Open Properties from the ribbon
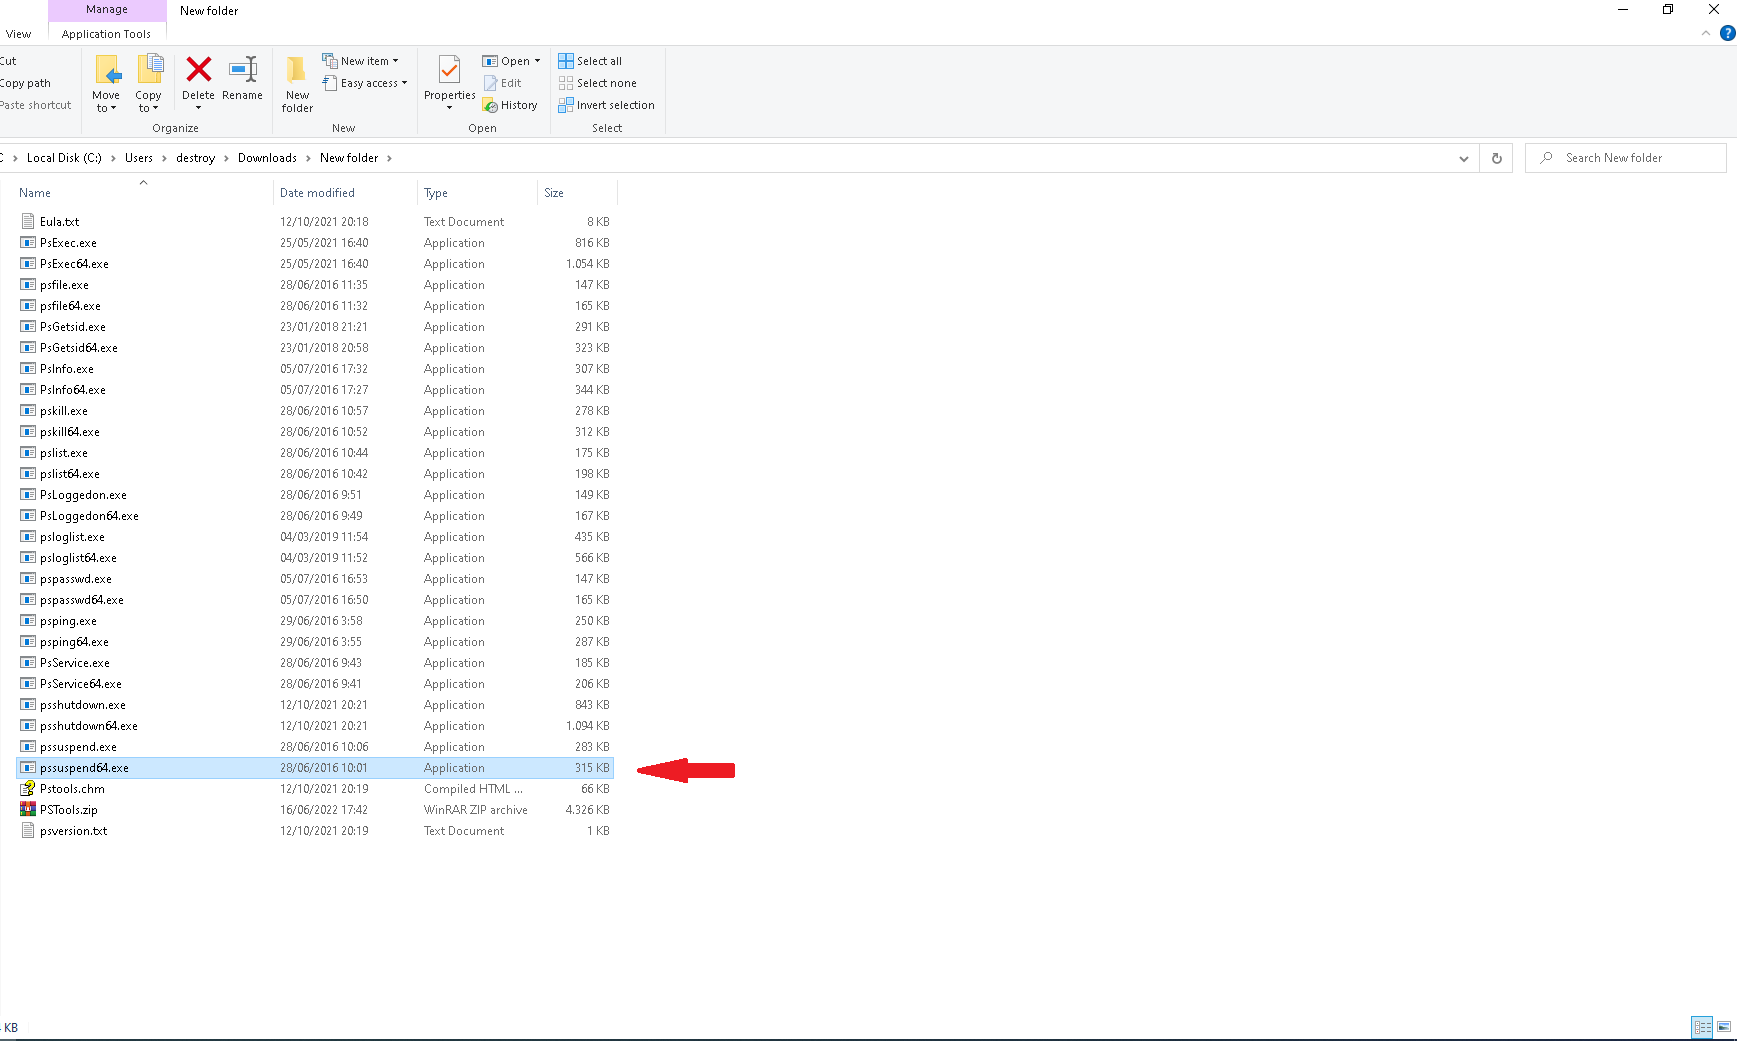The width and height of the screenshot is (1737, 1041). pyautogui.click(x=449, y=83)
